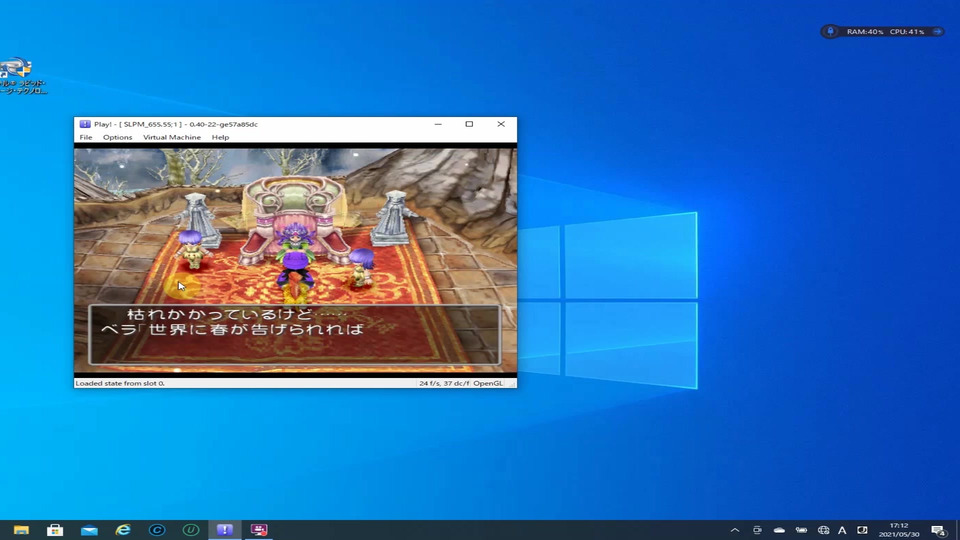Open the File menu in Play!
This screenshot has height=540, width=960.
pos(86,137)
